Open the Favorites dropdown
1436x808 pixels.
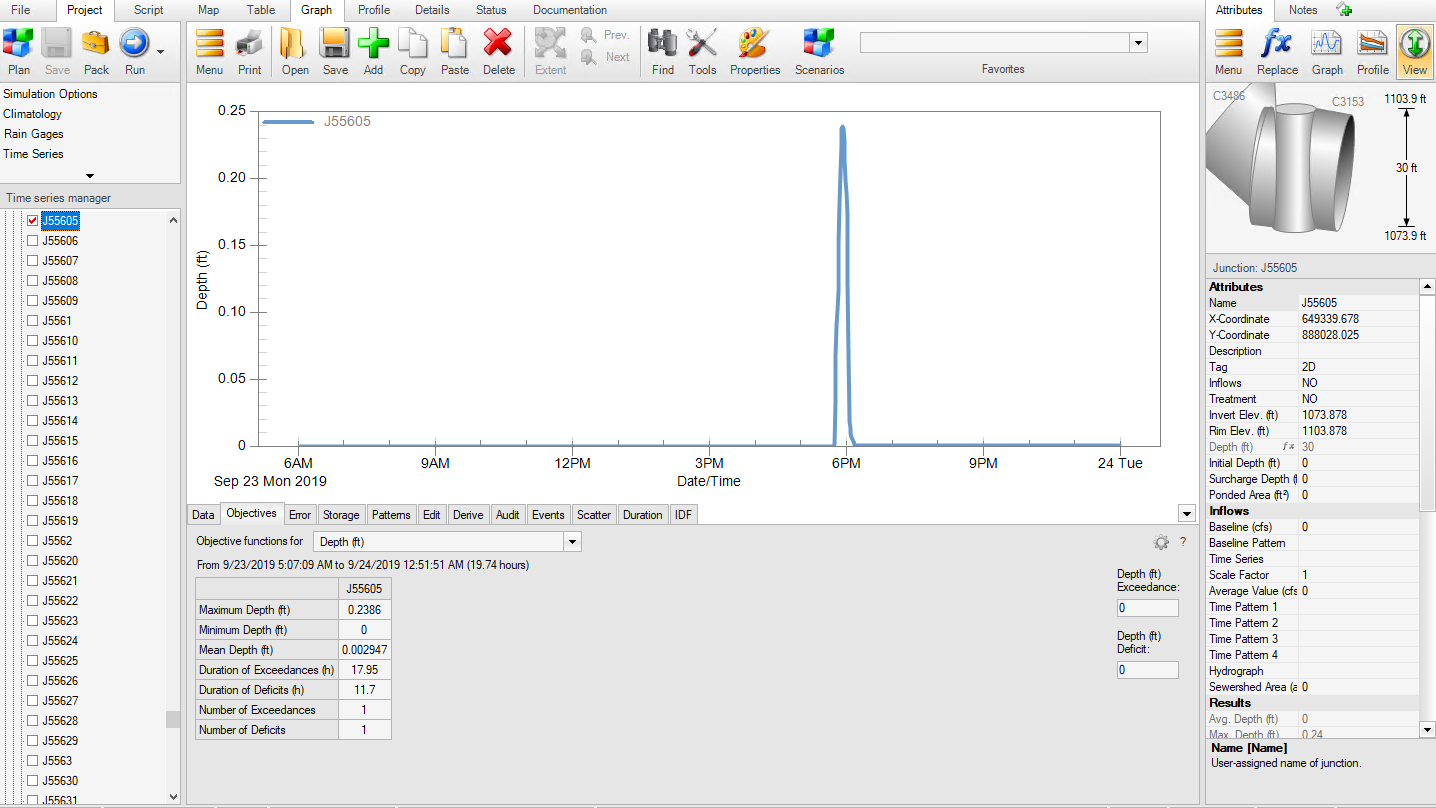[1138, 43]
